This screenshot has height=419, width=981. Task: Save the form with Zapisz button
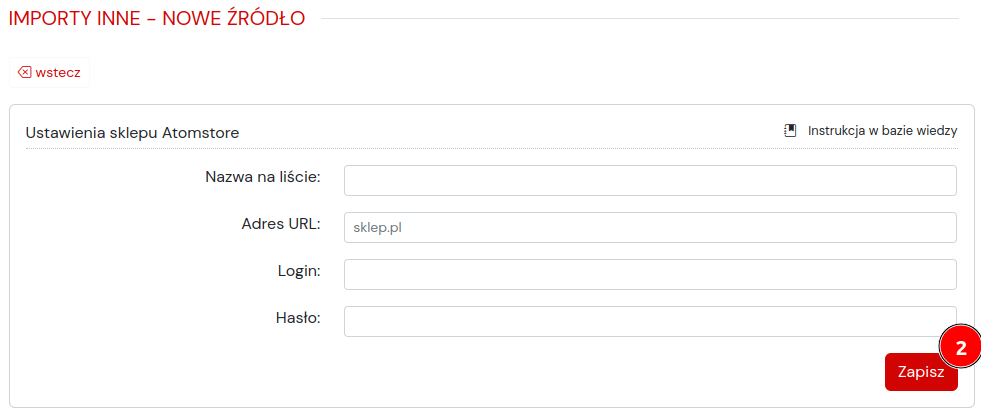[x=920, y=372]
